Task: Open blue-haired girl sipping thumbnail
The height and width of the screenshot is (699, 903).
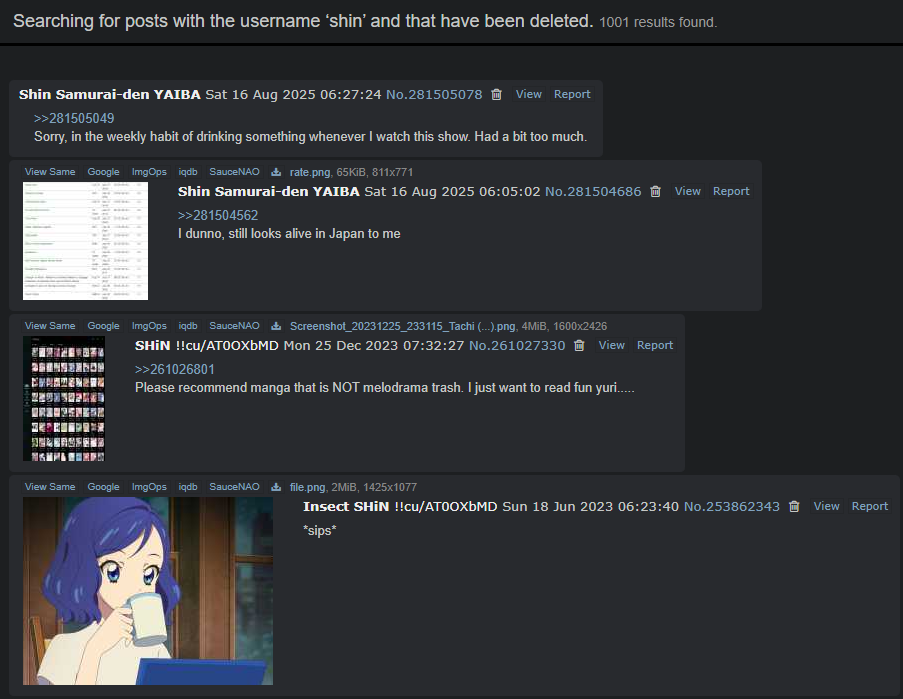Action: [148, 591]
